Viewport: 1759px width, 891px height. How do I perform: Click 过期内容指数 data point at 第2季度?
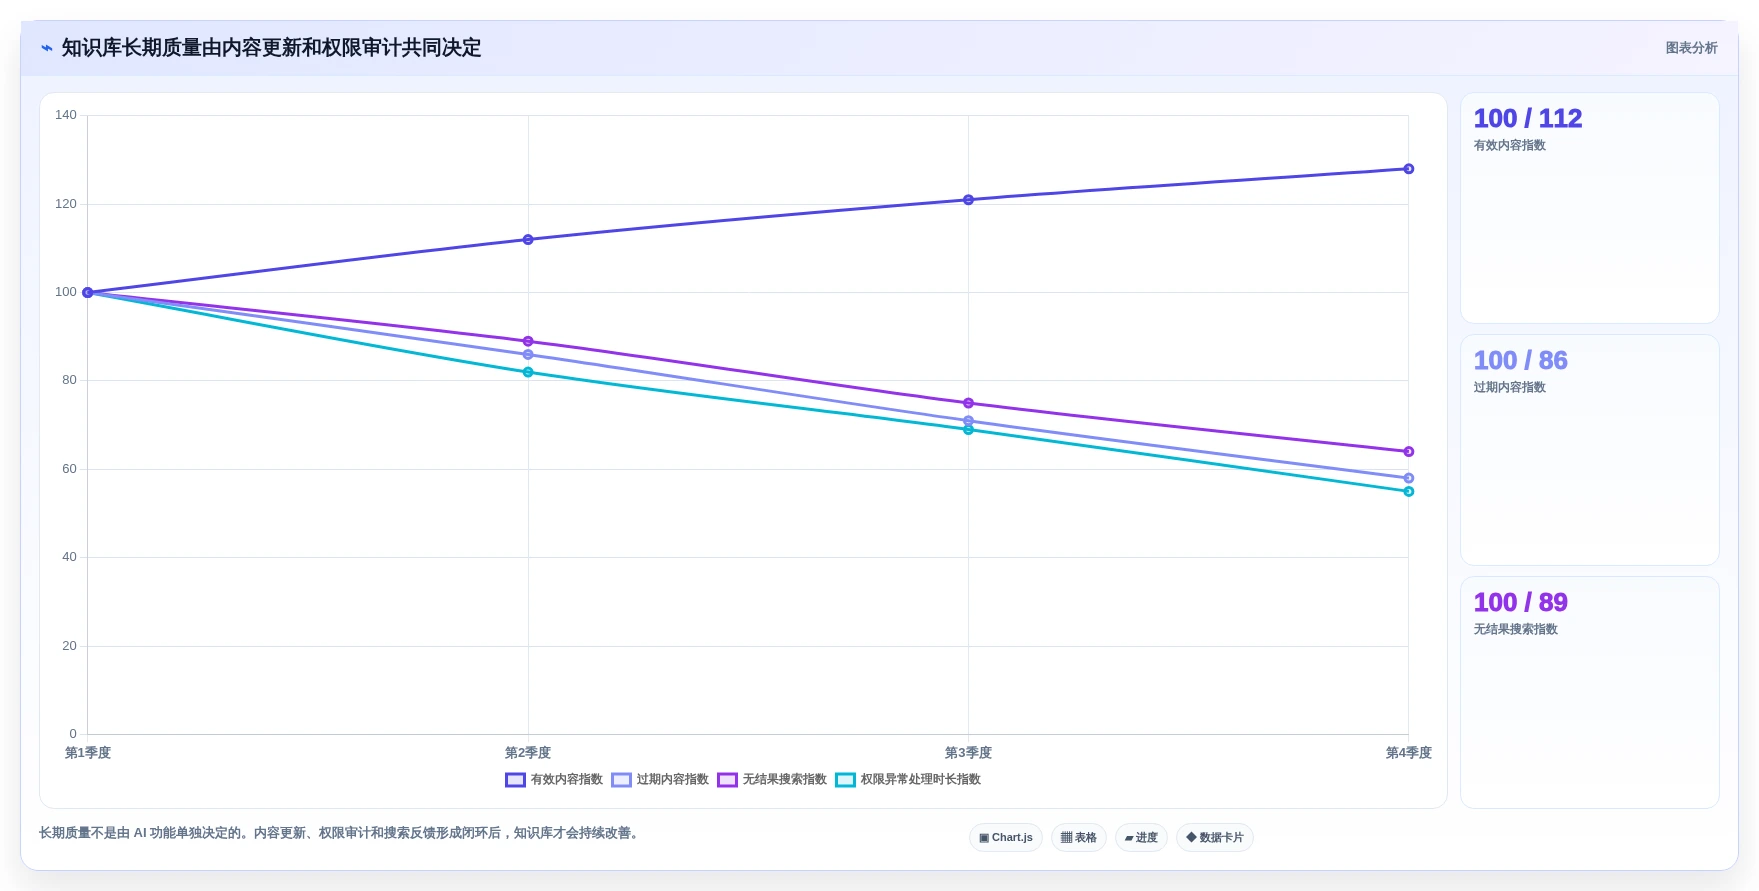(528, 355)
